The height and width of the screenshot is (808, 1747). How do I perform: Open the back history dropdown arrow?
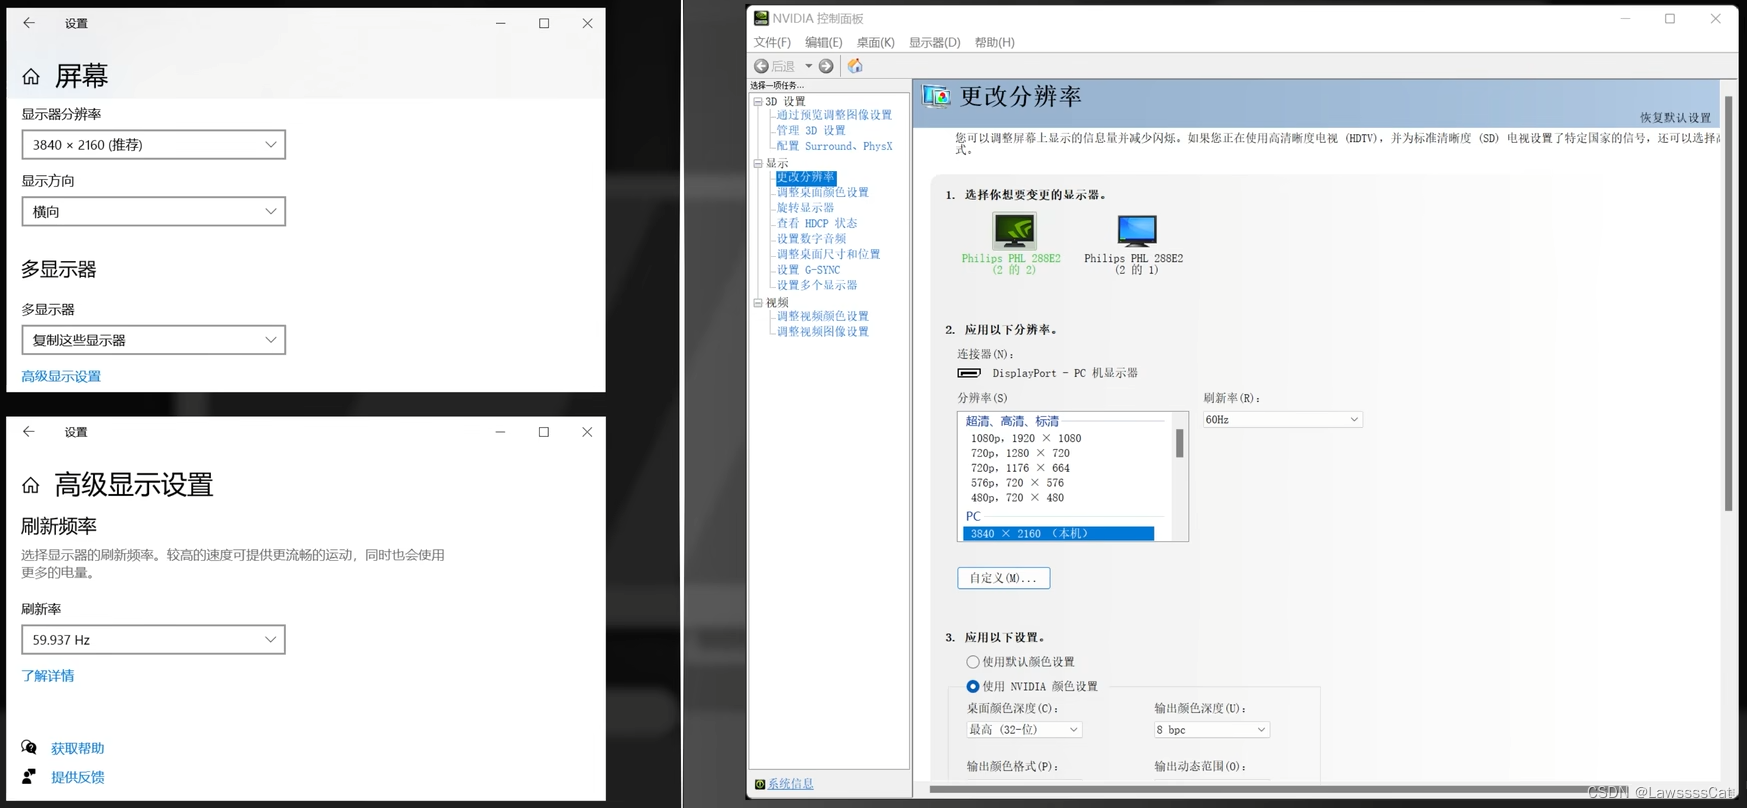(x=808, y=66)
